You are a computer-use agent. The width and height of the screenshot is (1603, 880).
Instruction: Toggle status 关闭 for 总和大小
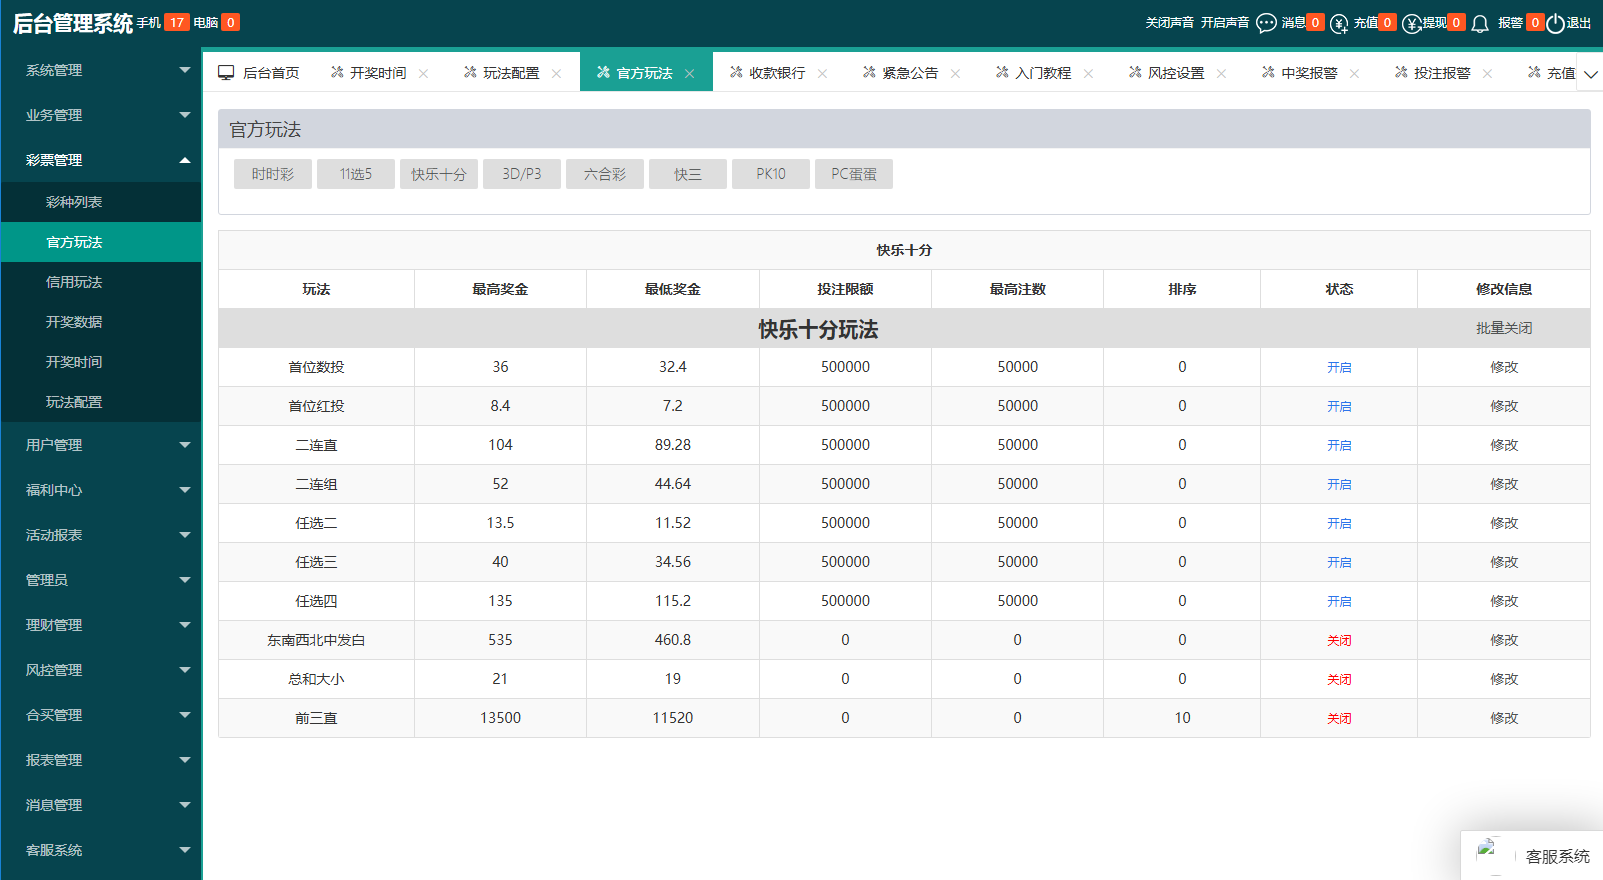click(x=1339, y=679)
